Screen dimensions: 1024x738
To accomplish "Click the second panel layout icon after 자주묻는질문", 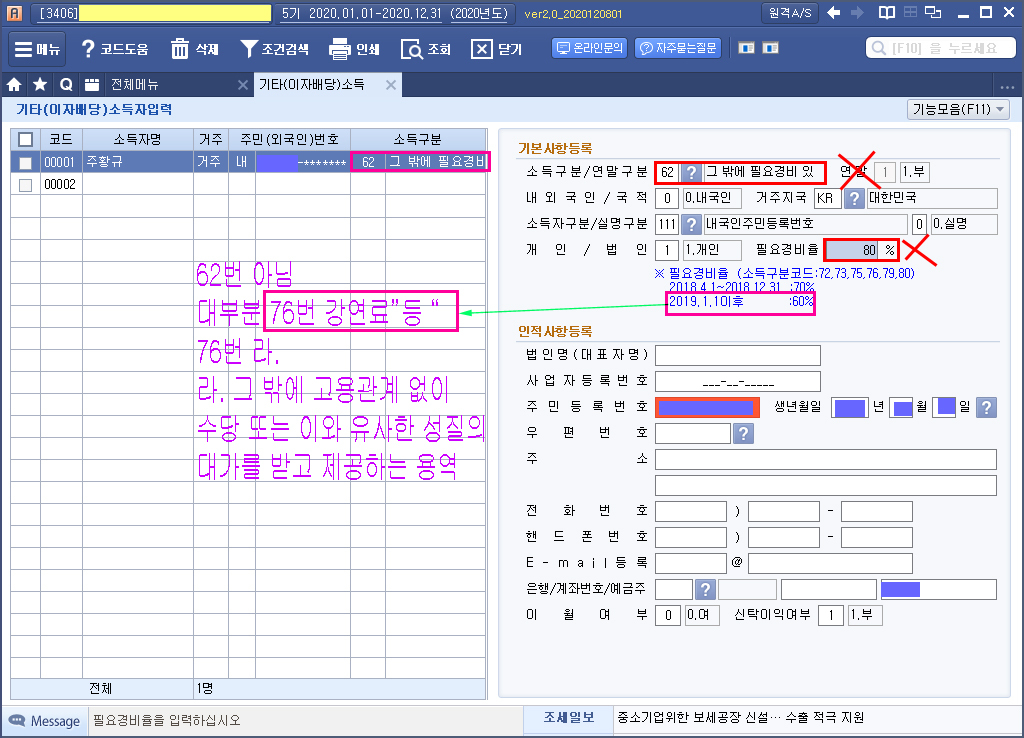I will point(771,48).
